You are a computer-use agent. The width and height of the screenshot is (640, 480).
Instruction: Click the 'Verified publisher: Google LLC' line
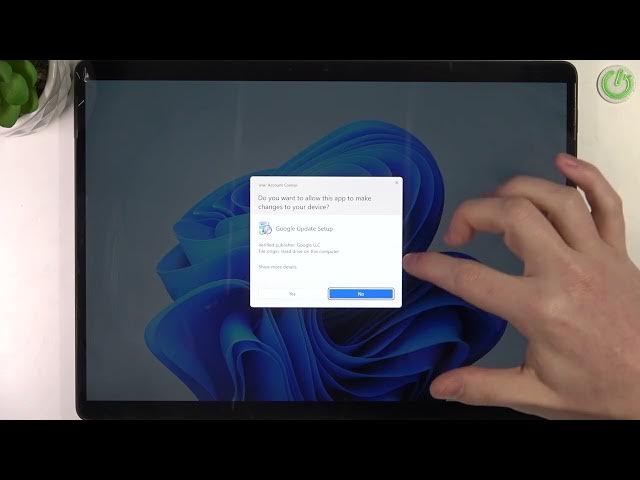[x=289, y=245]
